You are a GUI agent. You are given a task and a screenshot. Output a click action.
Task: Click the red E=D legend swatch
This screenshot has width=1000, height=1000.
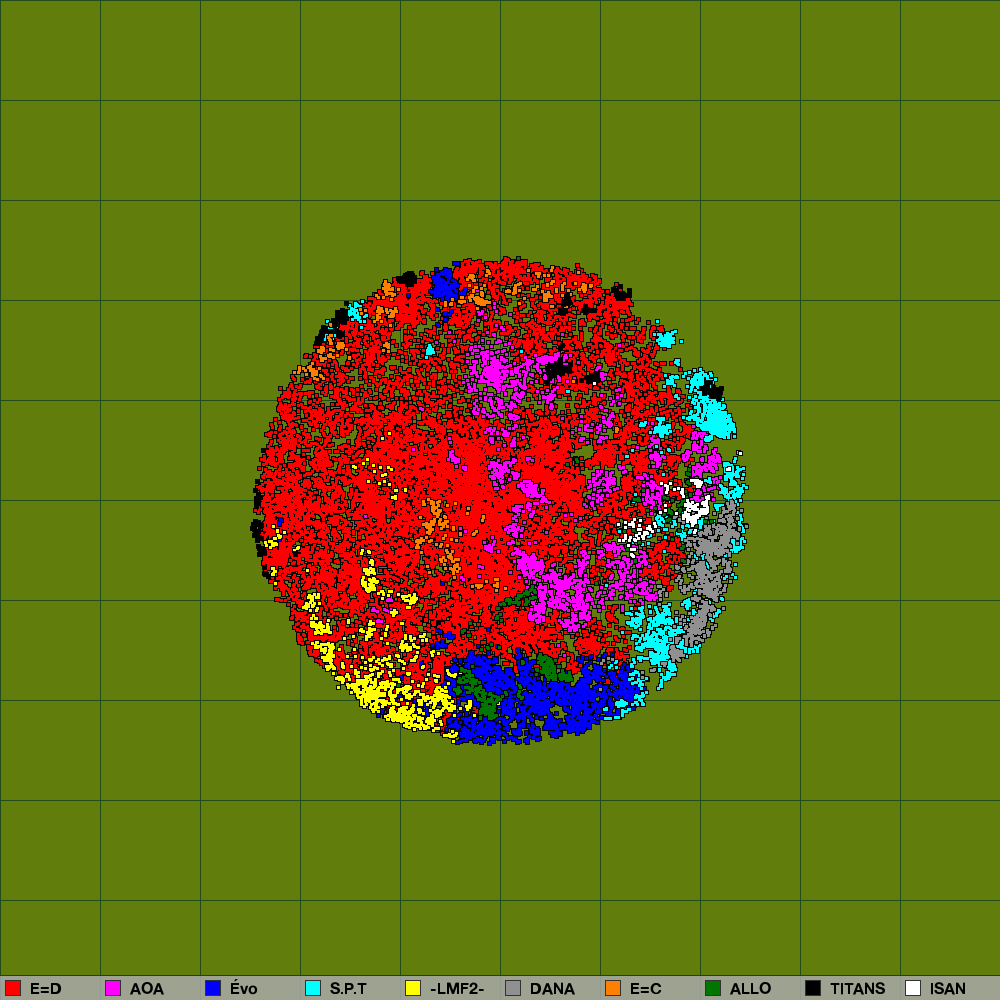pos(13,988)
